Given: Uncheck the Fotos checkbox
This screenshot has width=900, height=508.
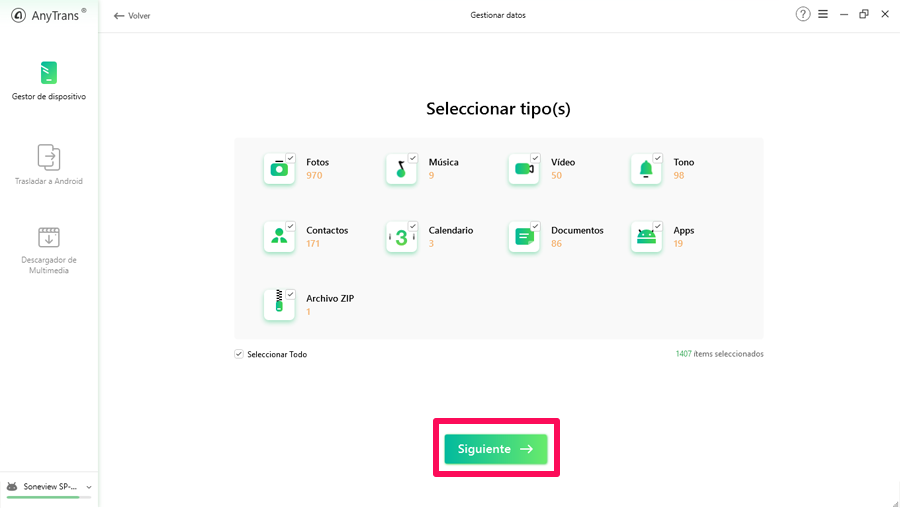Looking at the screenshot, I should [x=290, y=158].
